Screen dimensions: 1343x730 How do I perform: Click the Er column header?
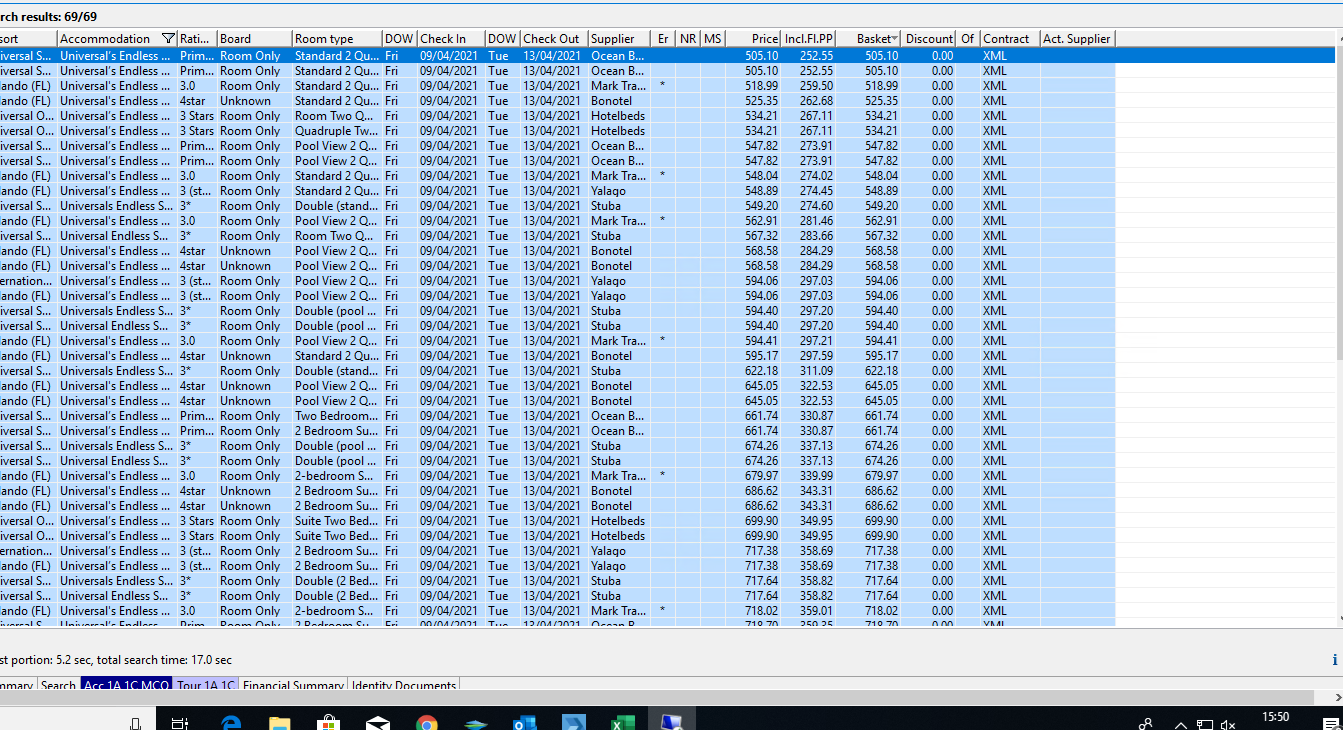(x=663, y=39)
